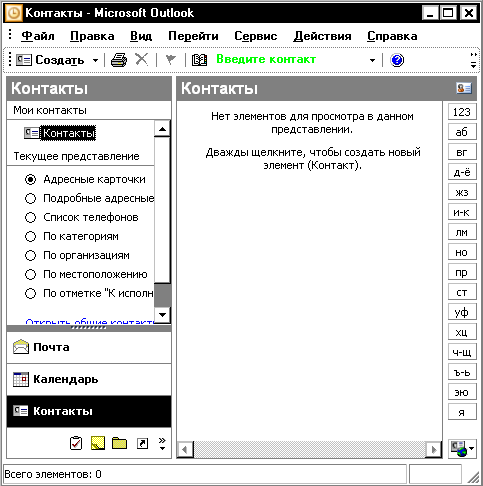Open the index language globe dropdown
This screenshot has width=483, height=486.
[x=462, y=448]
